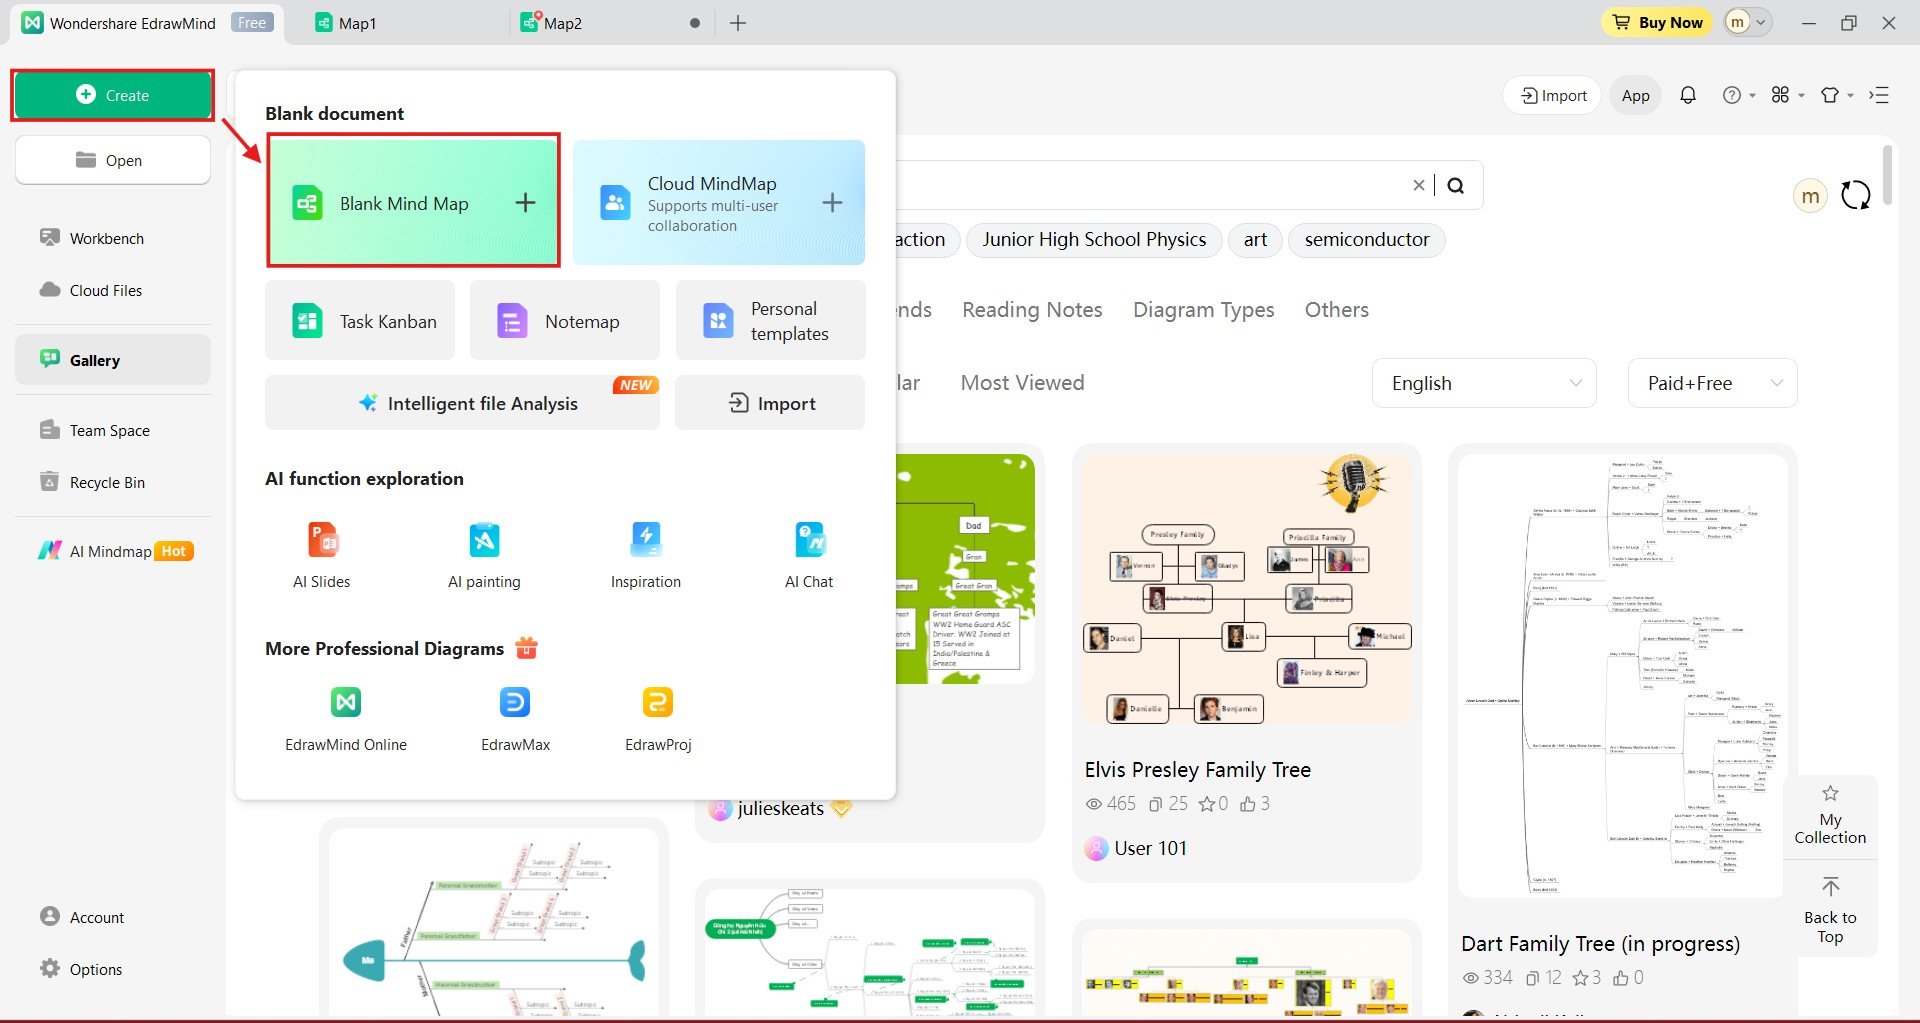The width and height of the screenshot is (1920, 1023).
Task: Click the green Create button
Action: click(113, 95)
